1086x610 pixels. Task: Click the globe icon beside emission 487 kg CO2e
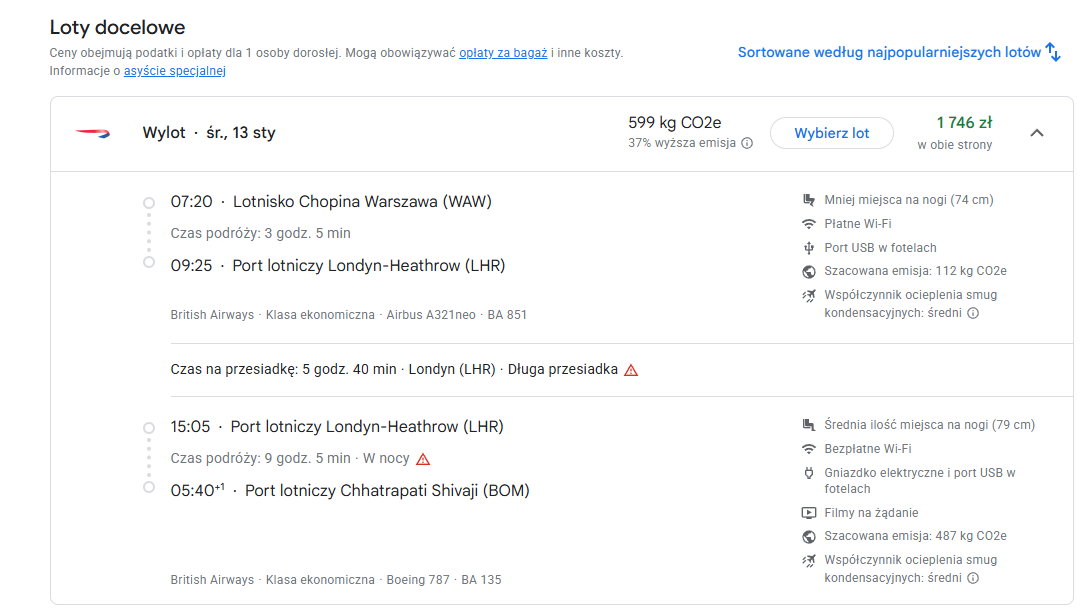[x=808, y=537]
